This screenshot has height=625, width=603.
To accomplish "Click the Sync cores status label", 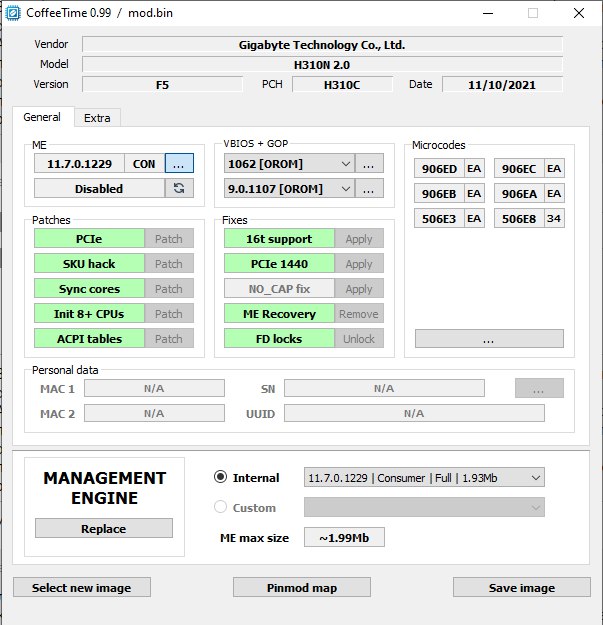I will 89,289.
